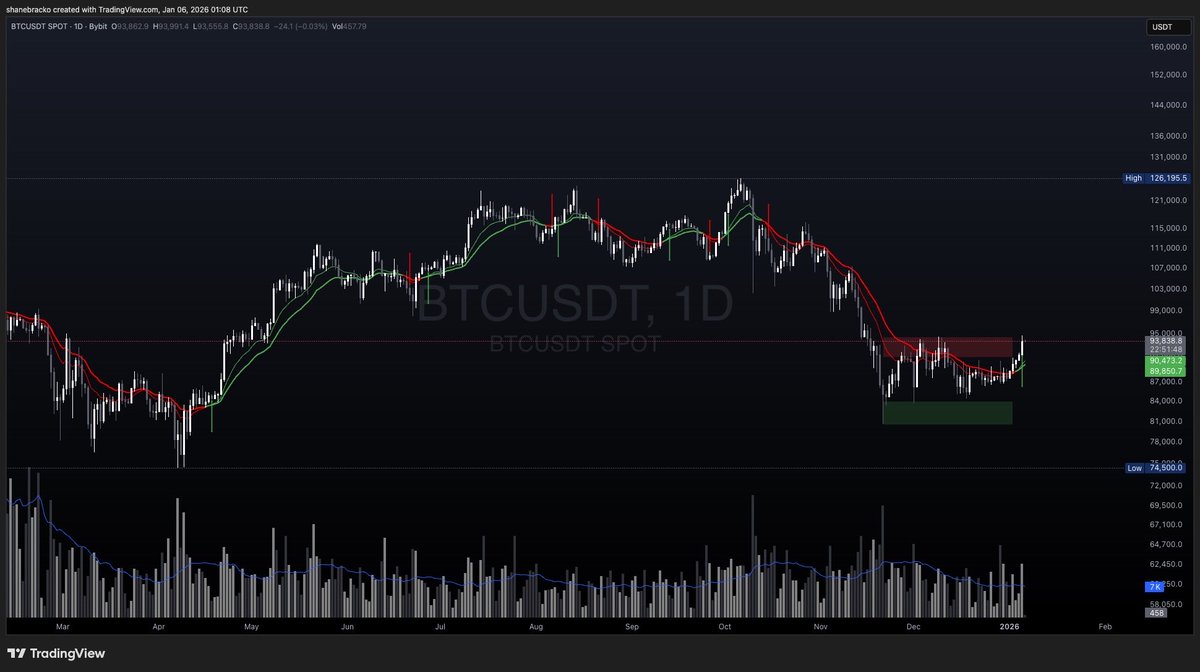The image size is (1200, 672).
Task: Select the green demand zone rectangle drawing
Action: (946, 412)
